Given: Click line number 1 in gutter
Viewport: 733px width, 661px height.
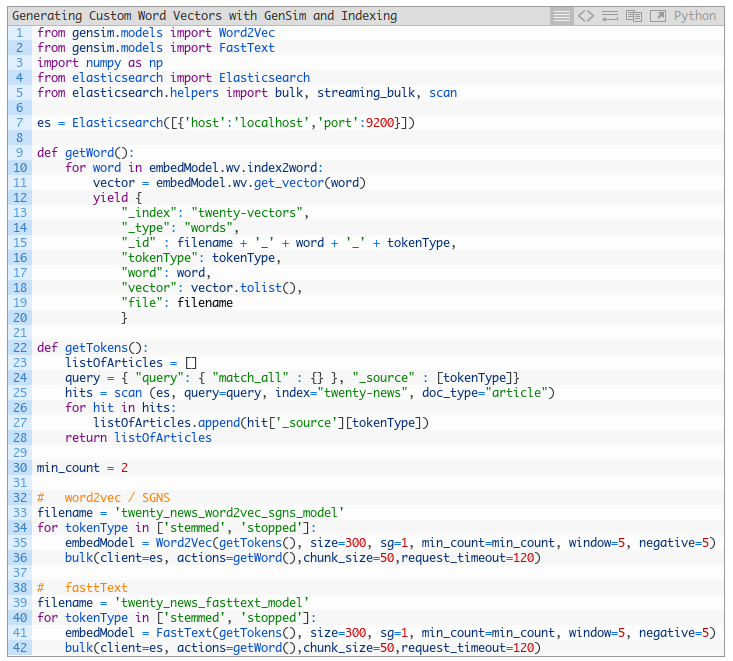Looking at the screenshot, I should (x=19, y=33).
